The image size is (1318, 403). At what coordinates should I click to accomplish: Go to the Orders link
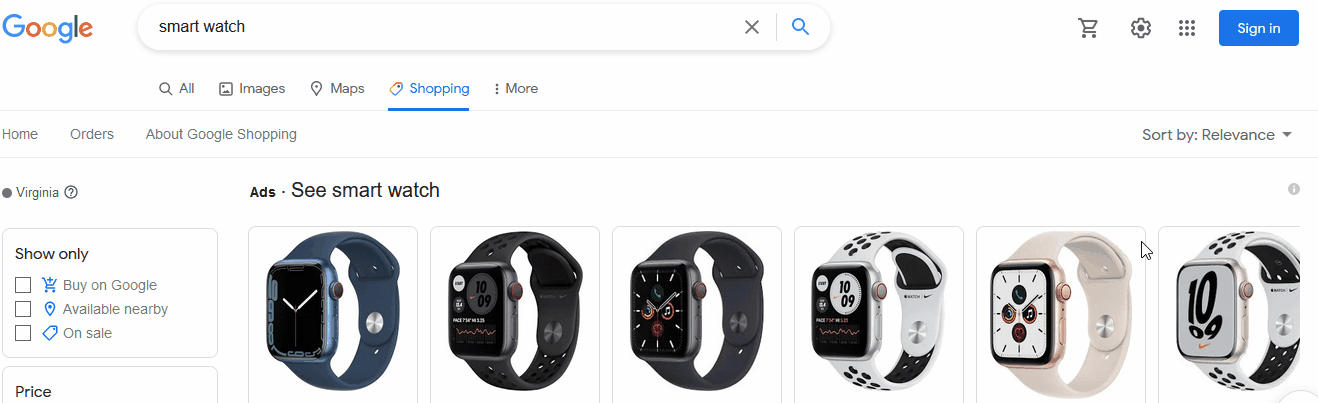(x=92, y=134)
